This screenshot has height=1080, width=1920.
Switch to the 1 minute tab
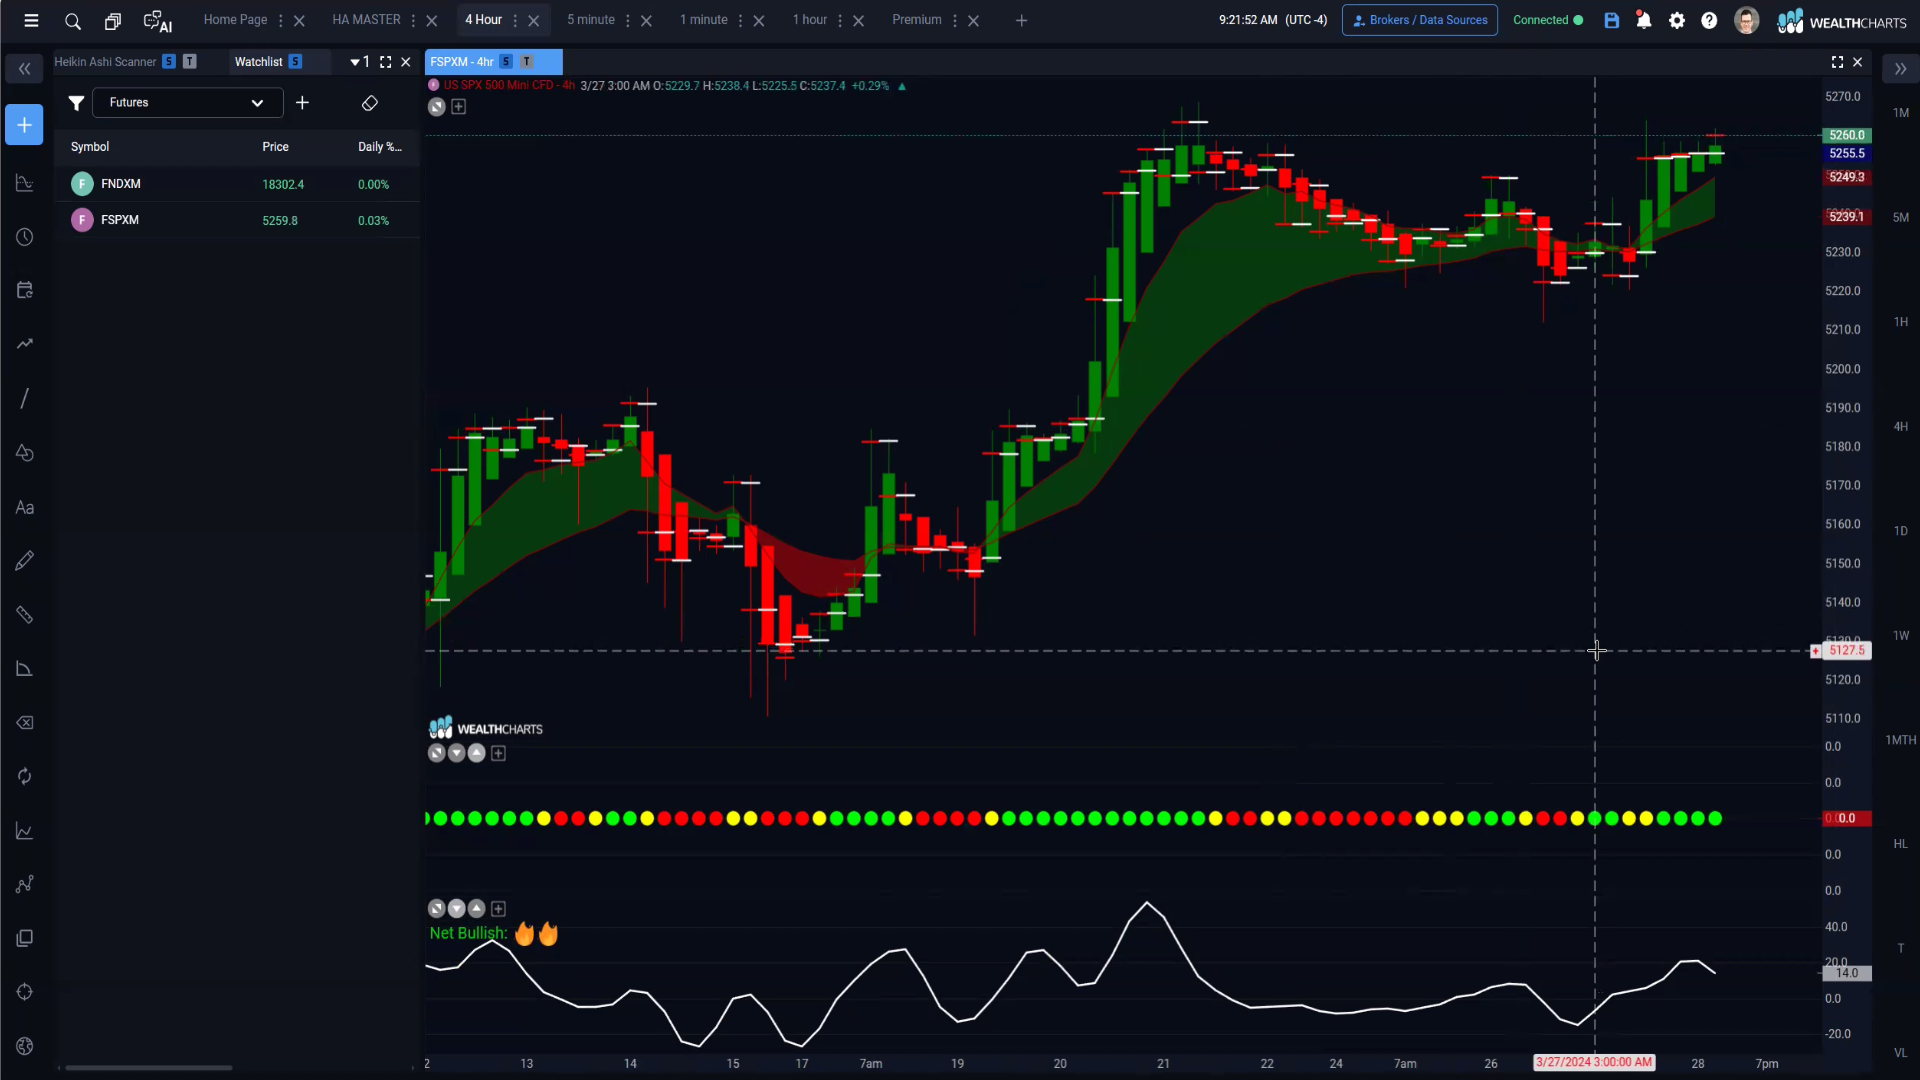(x=704, y=20)
